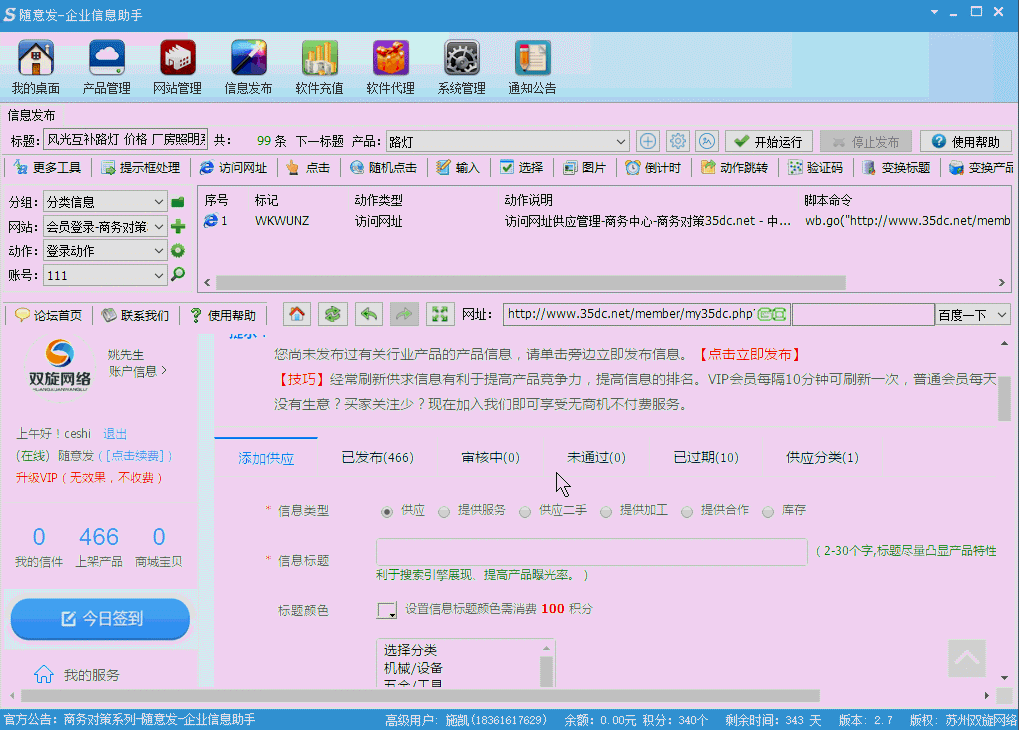Select 提供加工 radio button
Viewport: 1019px width, 730px height.
click(606, 512)
